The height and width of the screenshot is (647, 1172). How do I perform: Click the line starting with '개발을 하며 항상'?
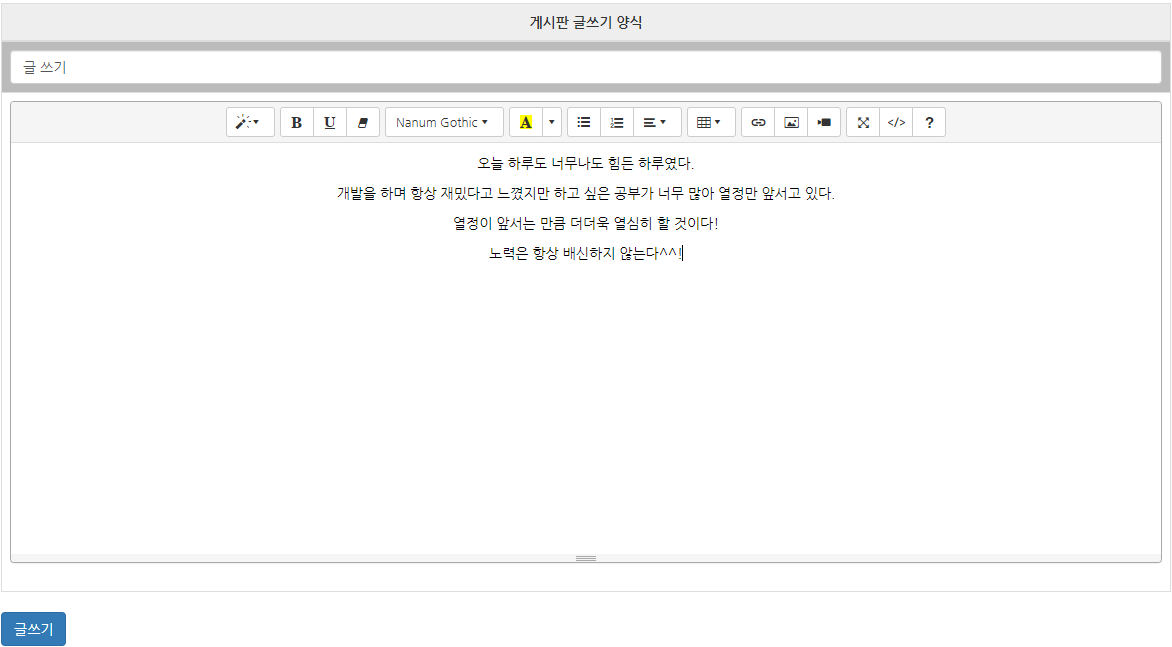585,194
